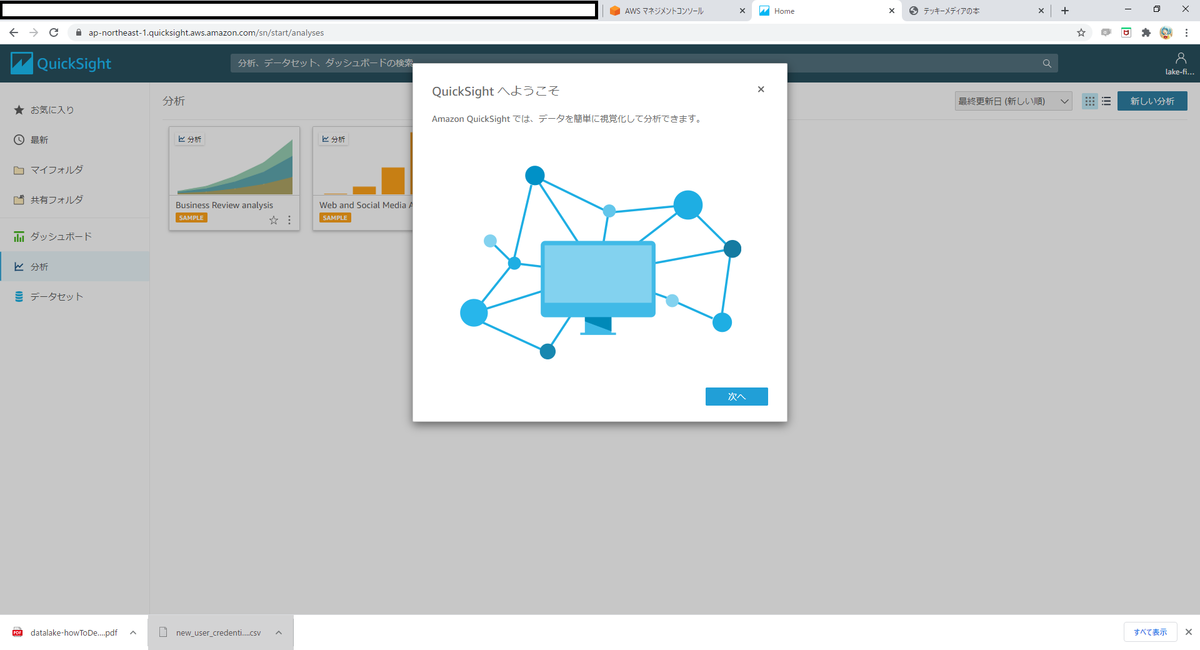1200x650 pixels.
Task: Switch to grid view
Action: coord(1090,101)
